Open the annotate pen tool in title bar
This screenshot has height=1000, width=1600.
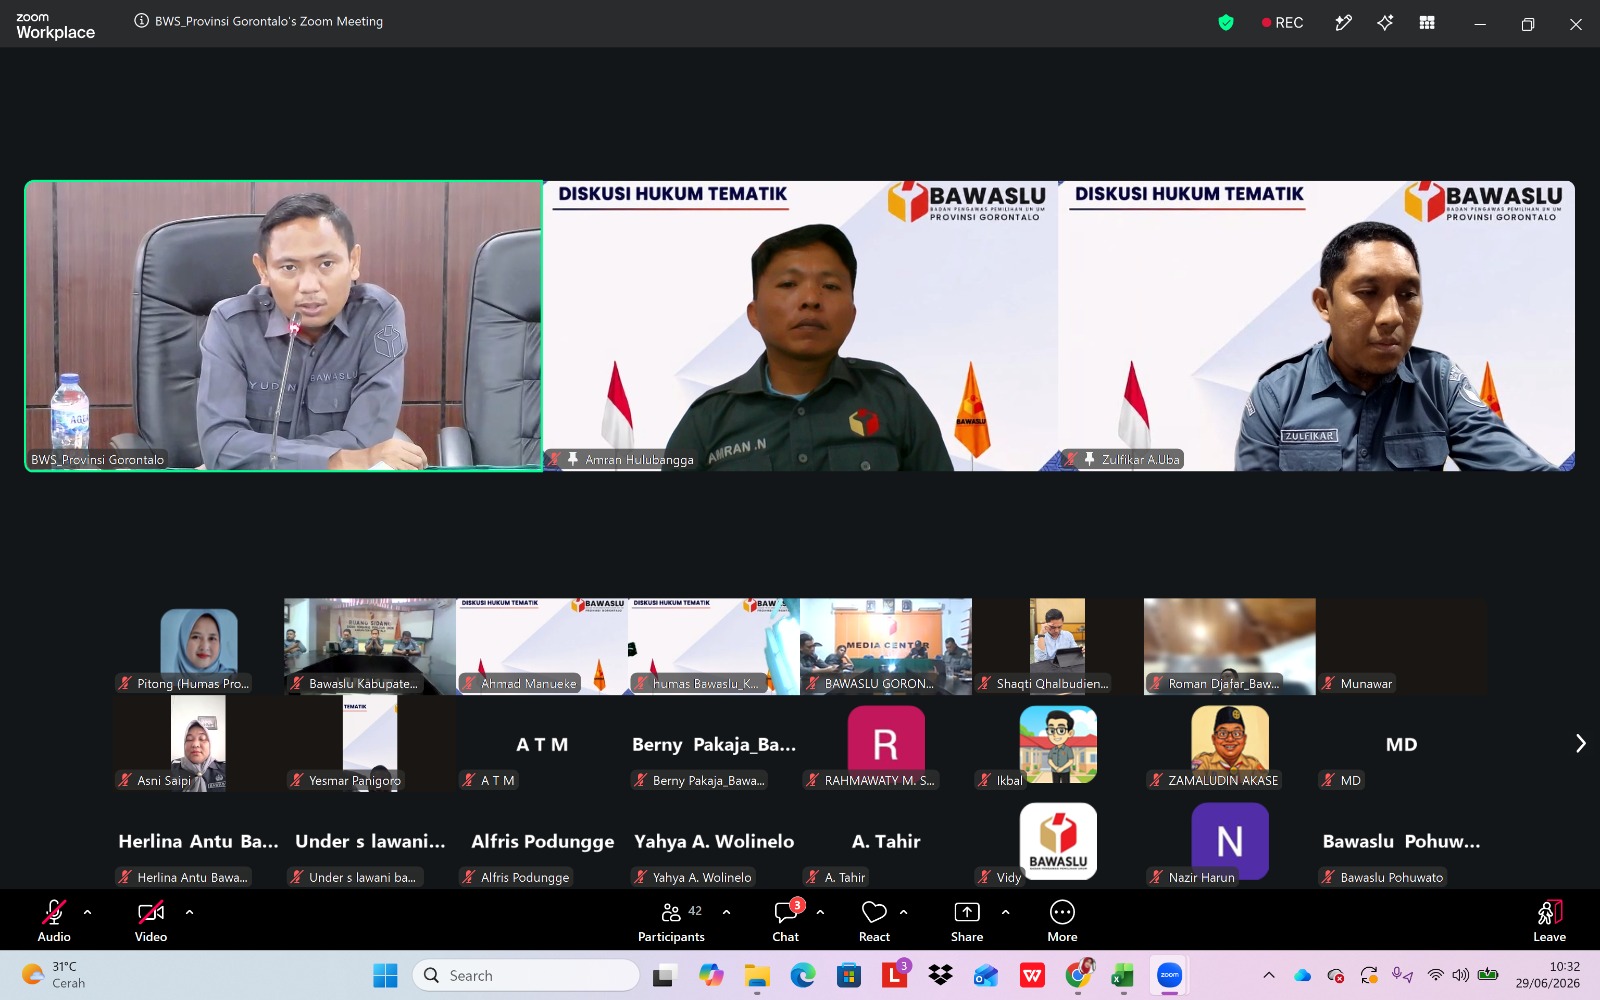1343,22
